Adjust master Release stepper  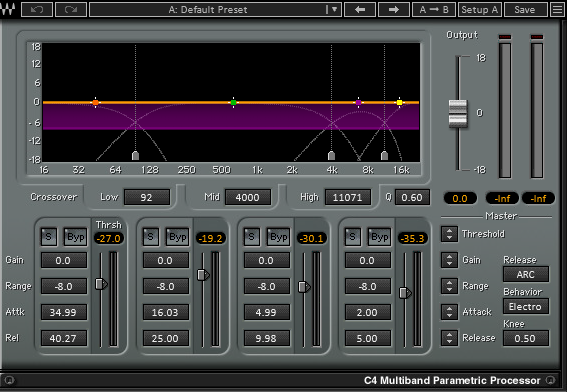(449, 338)
